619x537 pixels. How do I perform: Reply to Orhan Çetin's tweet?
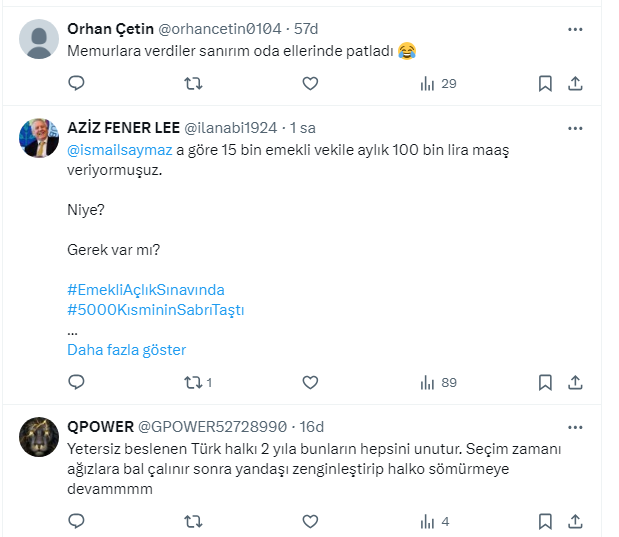76,84
